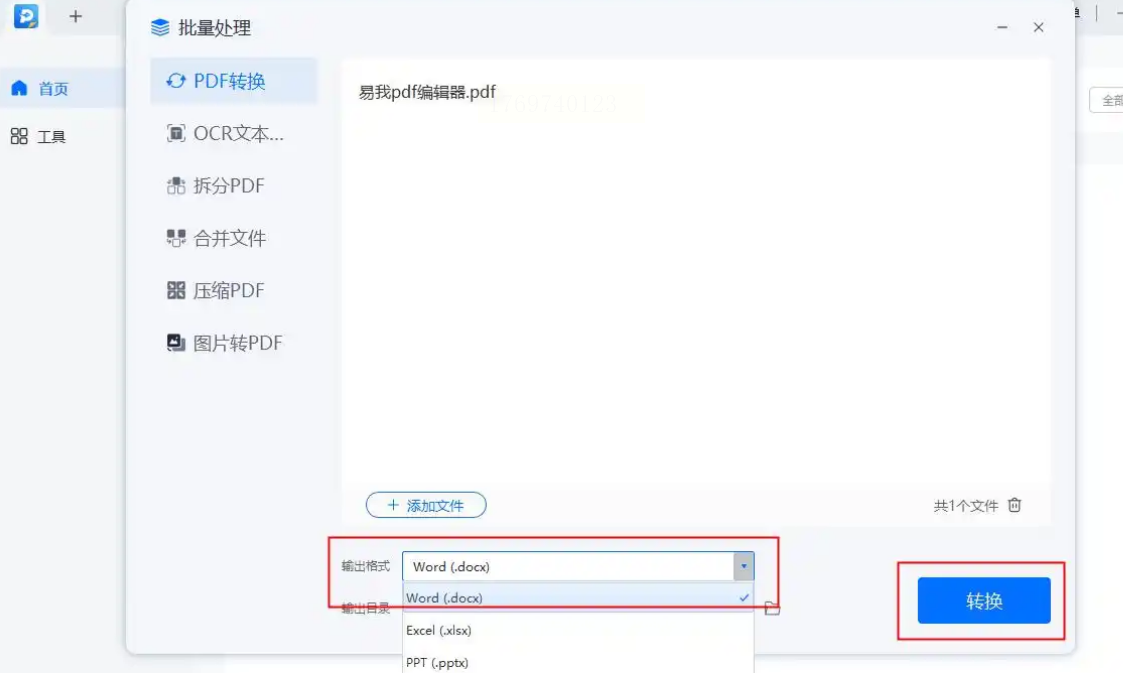Select the PDF转换 tab
Viewport: 1123px width, 673px height.
click(x=233, y=81)
